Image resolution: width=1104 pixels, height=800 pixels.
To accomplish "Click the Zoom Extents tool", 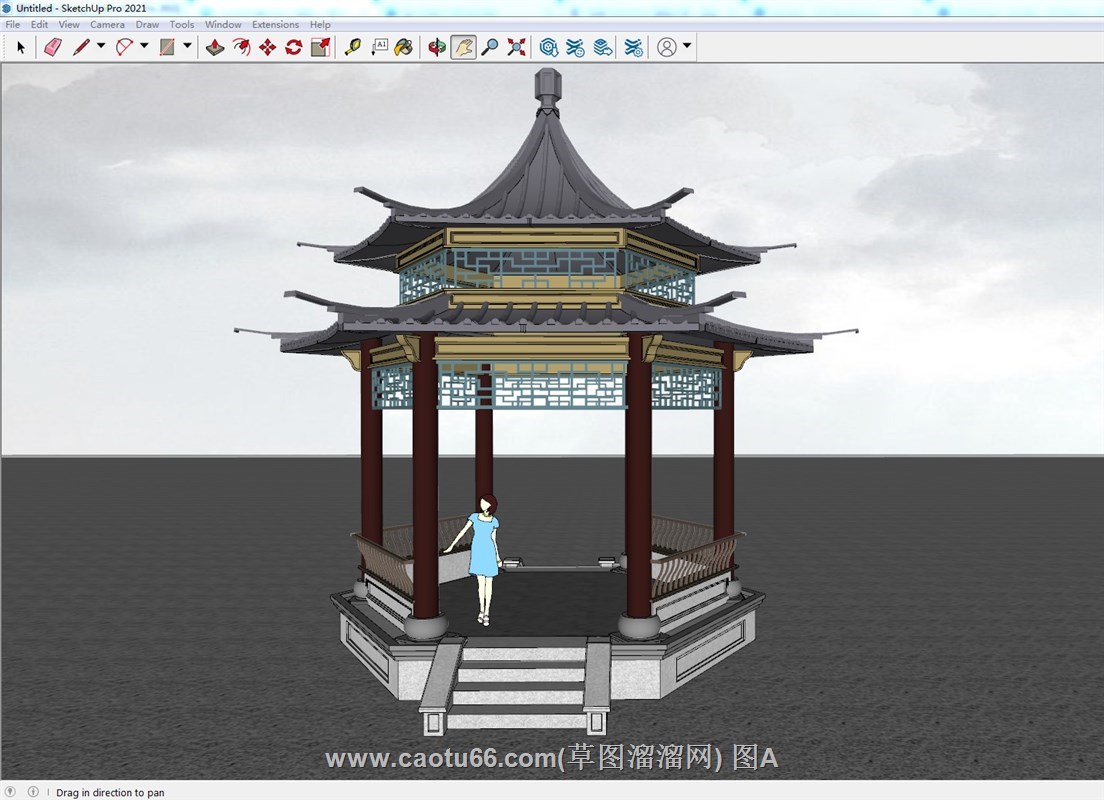I will 516,47.
